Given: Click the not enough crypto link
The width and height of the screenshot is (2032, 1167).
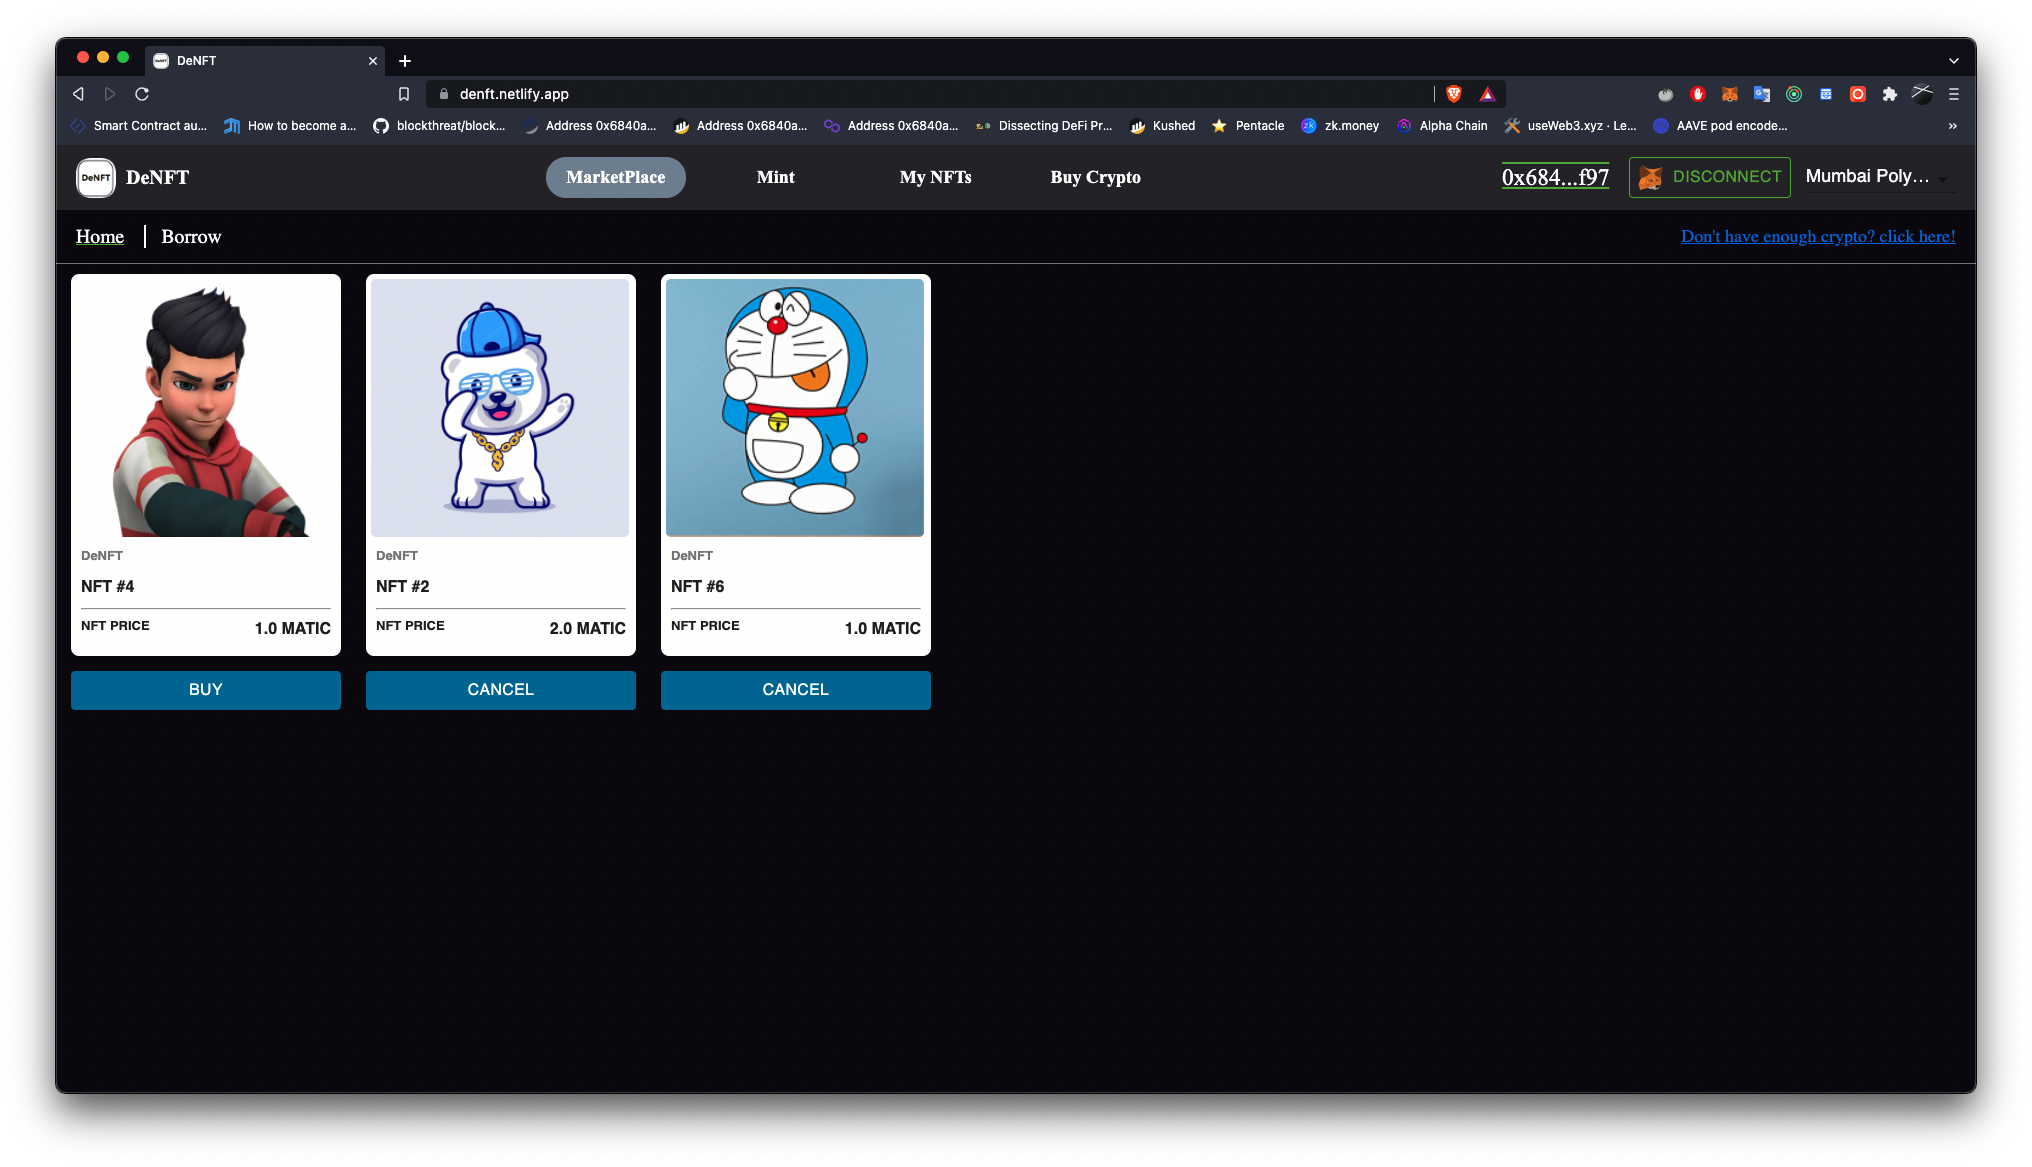Looking at the screenshot, I should (x=1817, y=237).
